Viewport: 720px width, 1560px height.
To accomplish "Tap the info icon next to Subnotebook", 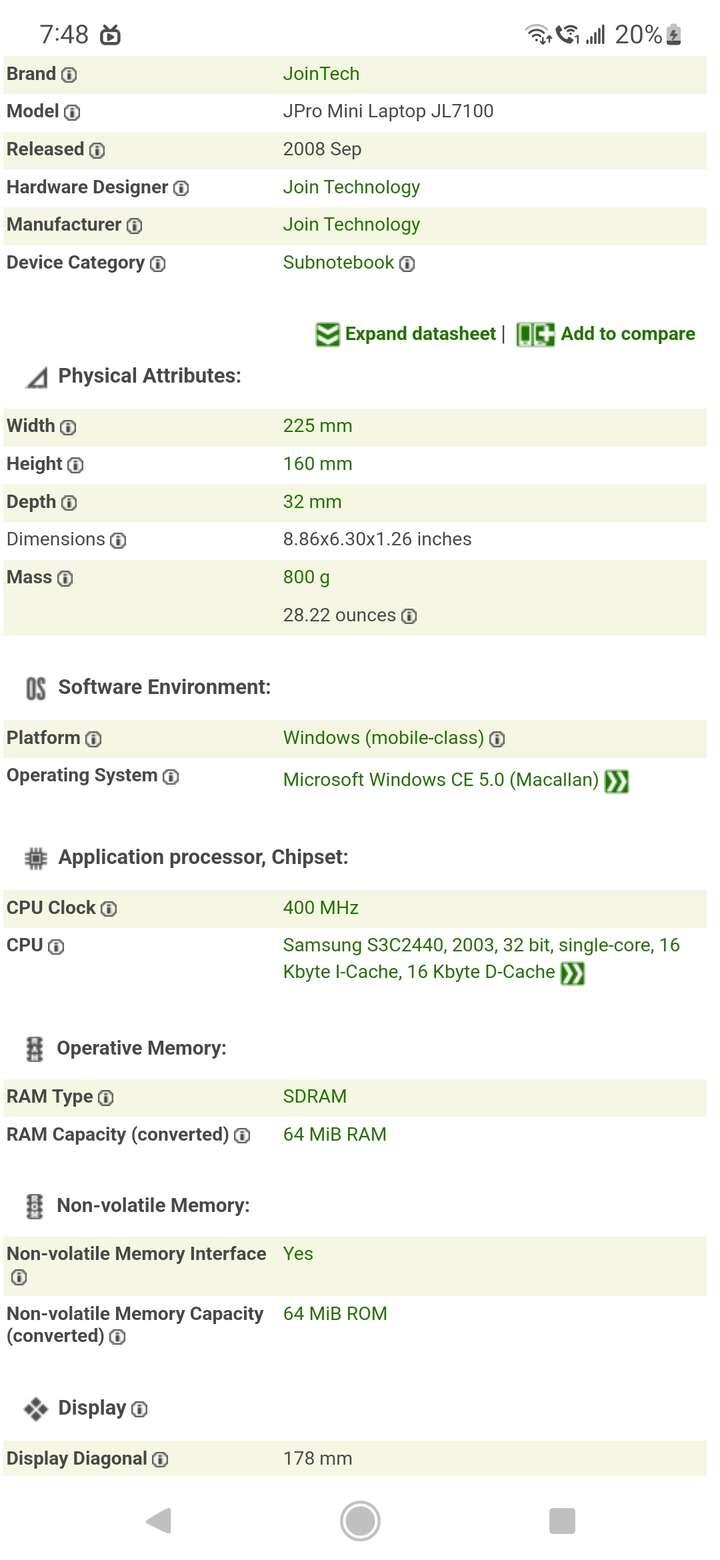I will pyautogui.click(x=407, y=264).
